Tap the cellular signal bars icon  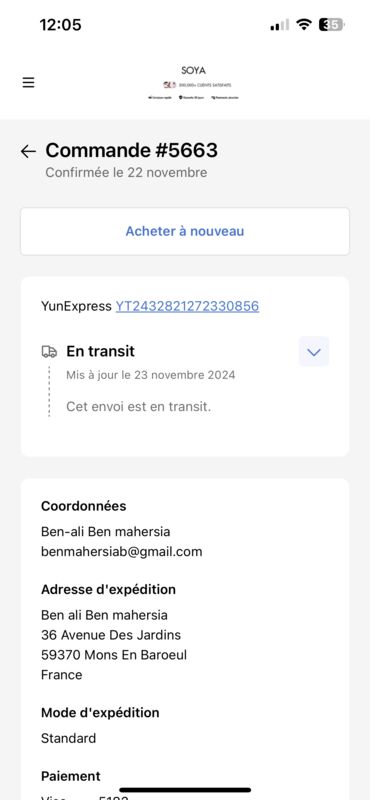tap(280, 24)
